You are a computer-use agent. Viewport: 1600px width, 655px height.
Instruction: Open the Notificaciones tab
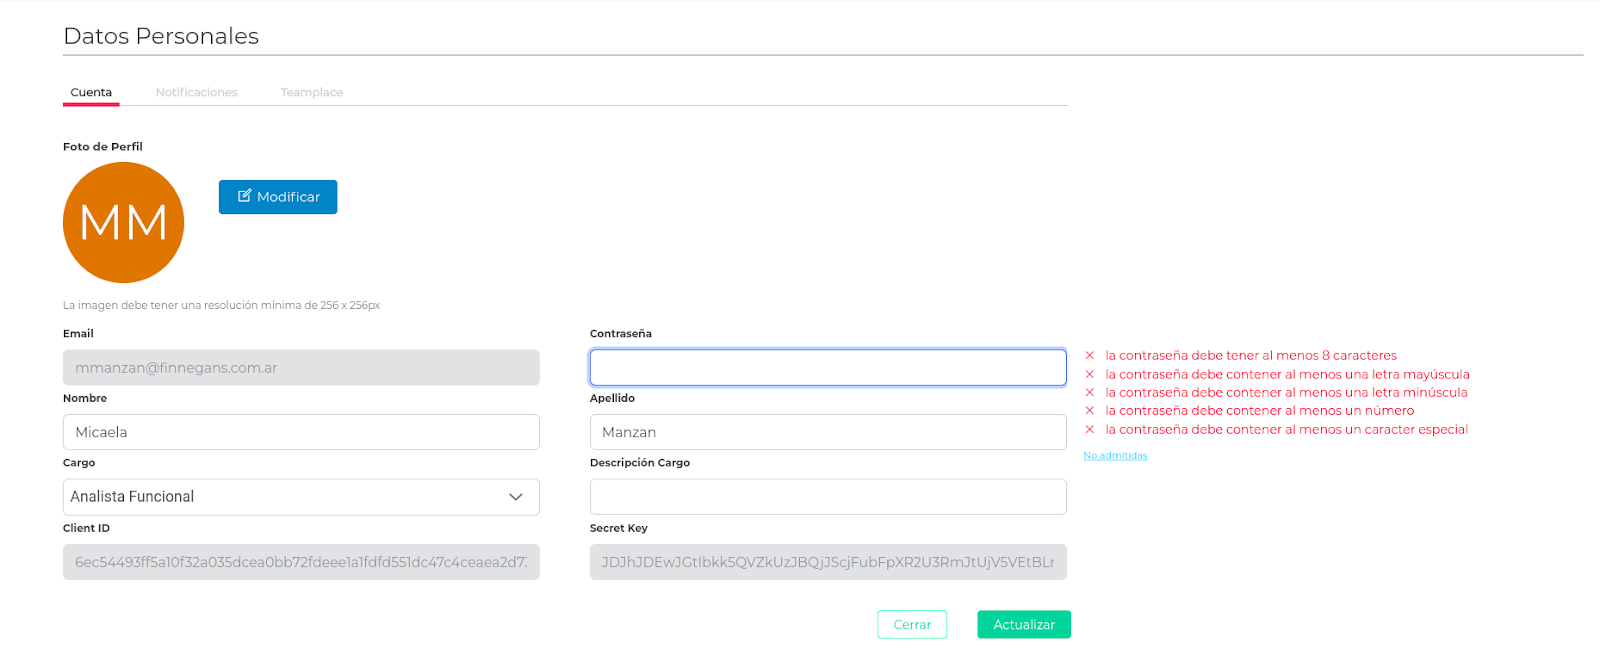click(x=197, y=92)
